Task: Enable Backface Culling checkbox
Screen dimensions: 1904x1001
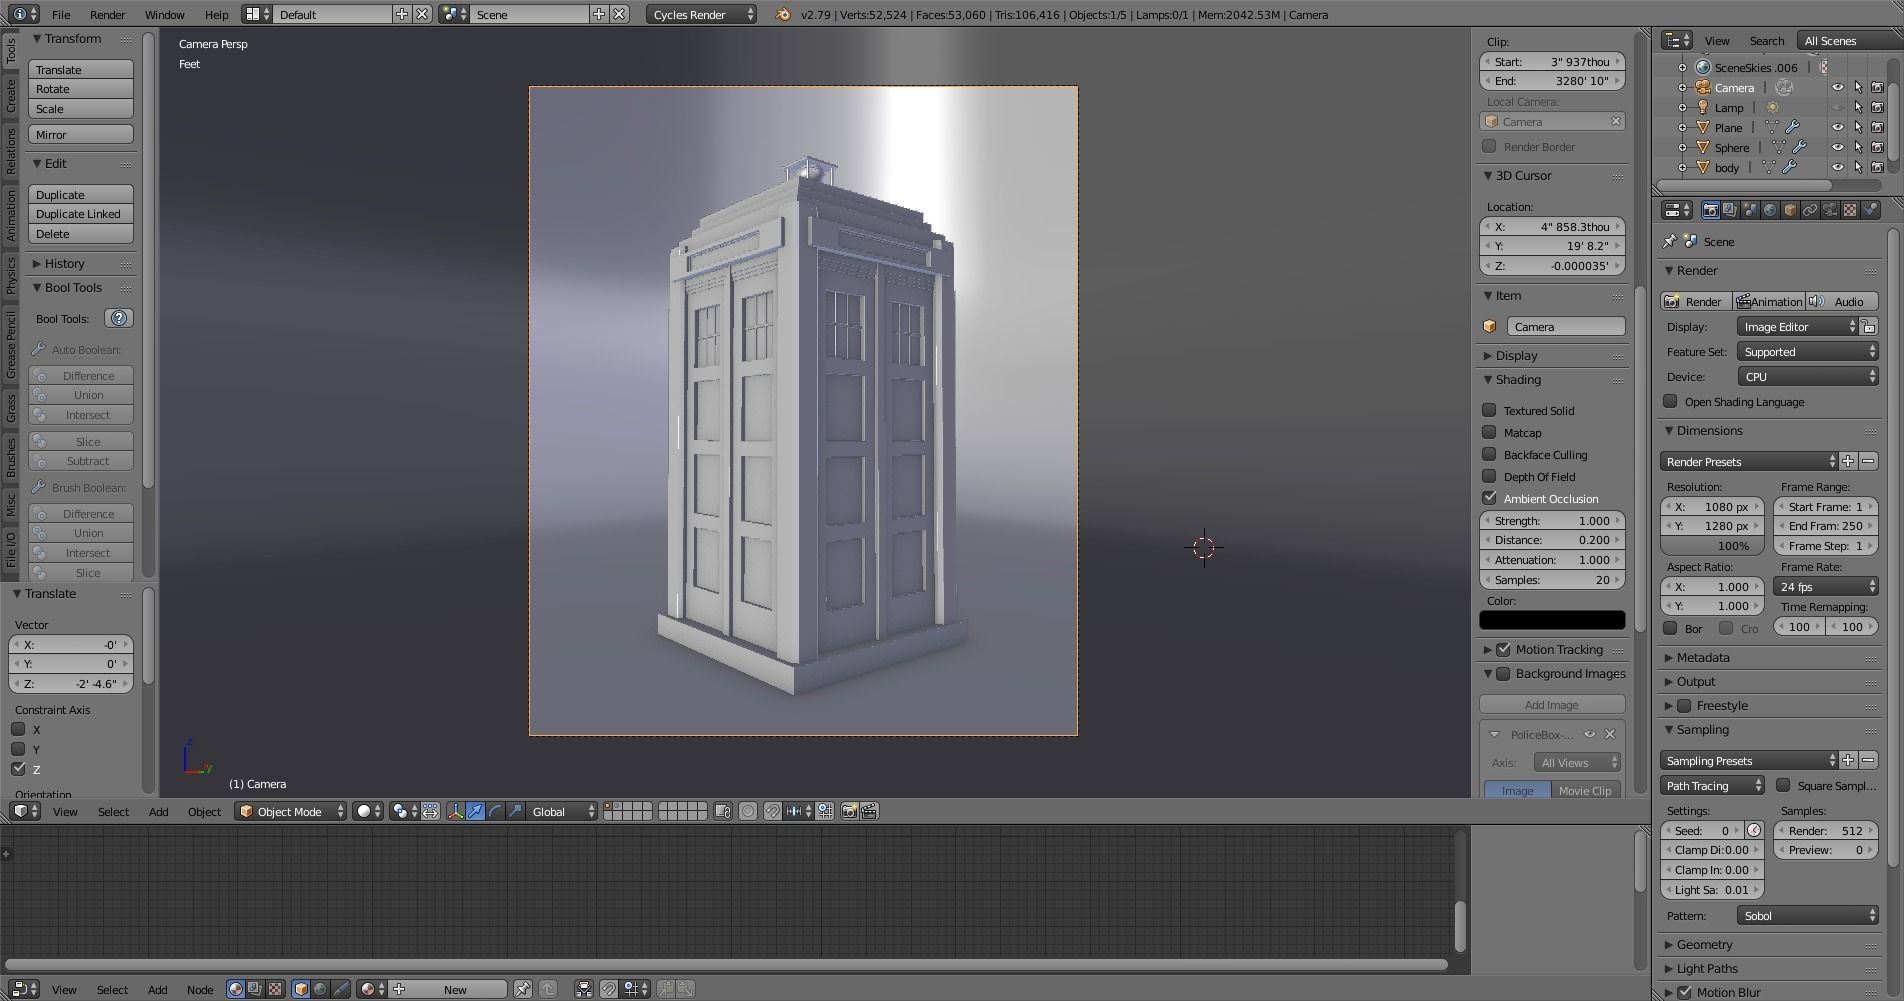Action: tap(1489, 454)
